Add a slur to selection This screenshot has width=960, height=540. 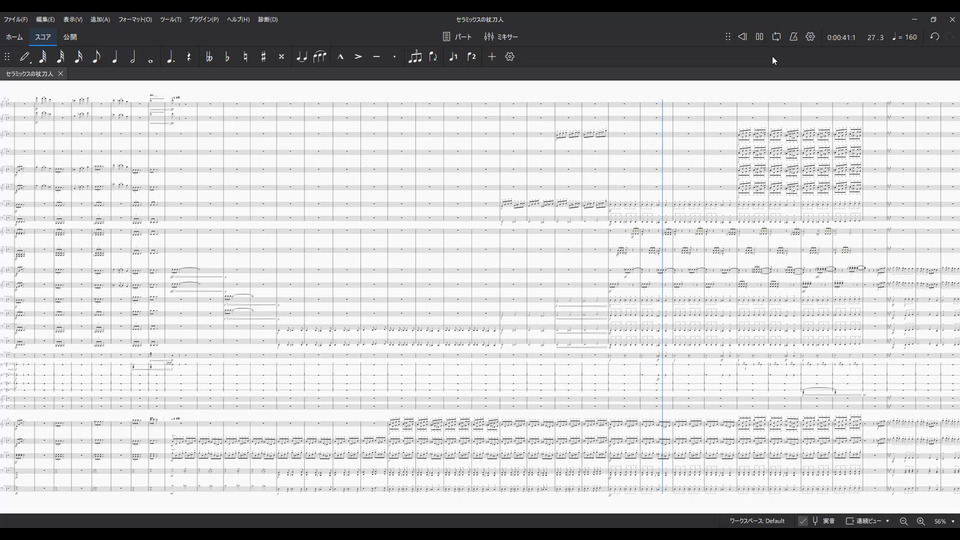coord(320,57)
